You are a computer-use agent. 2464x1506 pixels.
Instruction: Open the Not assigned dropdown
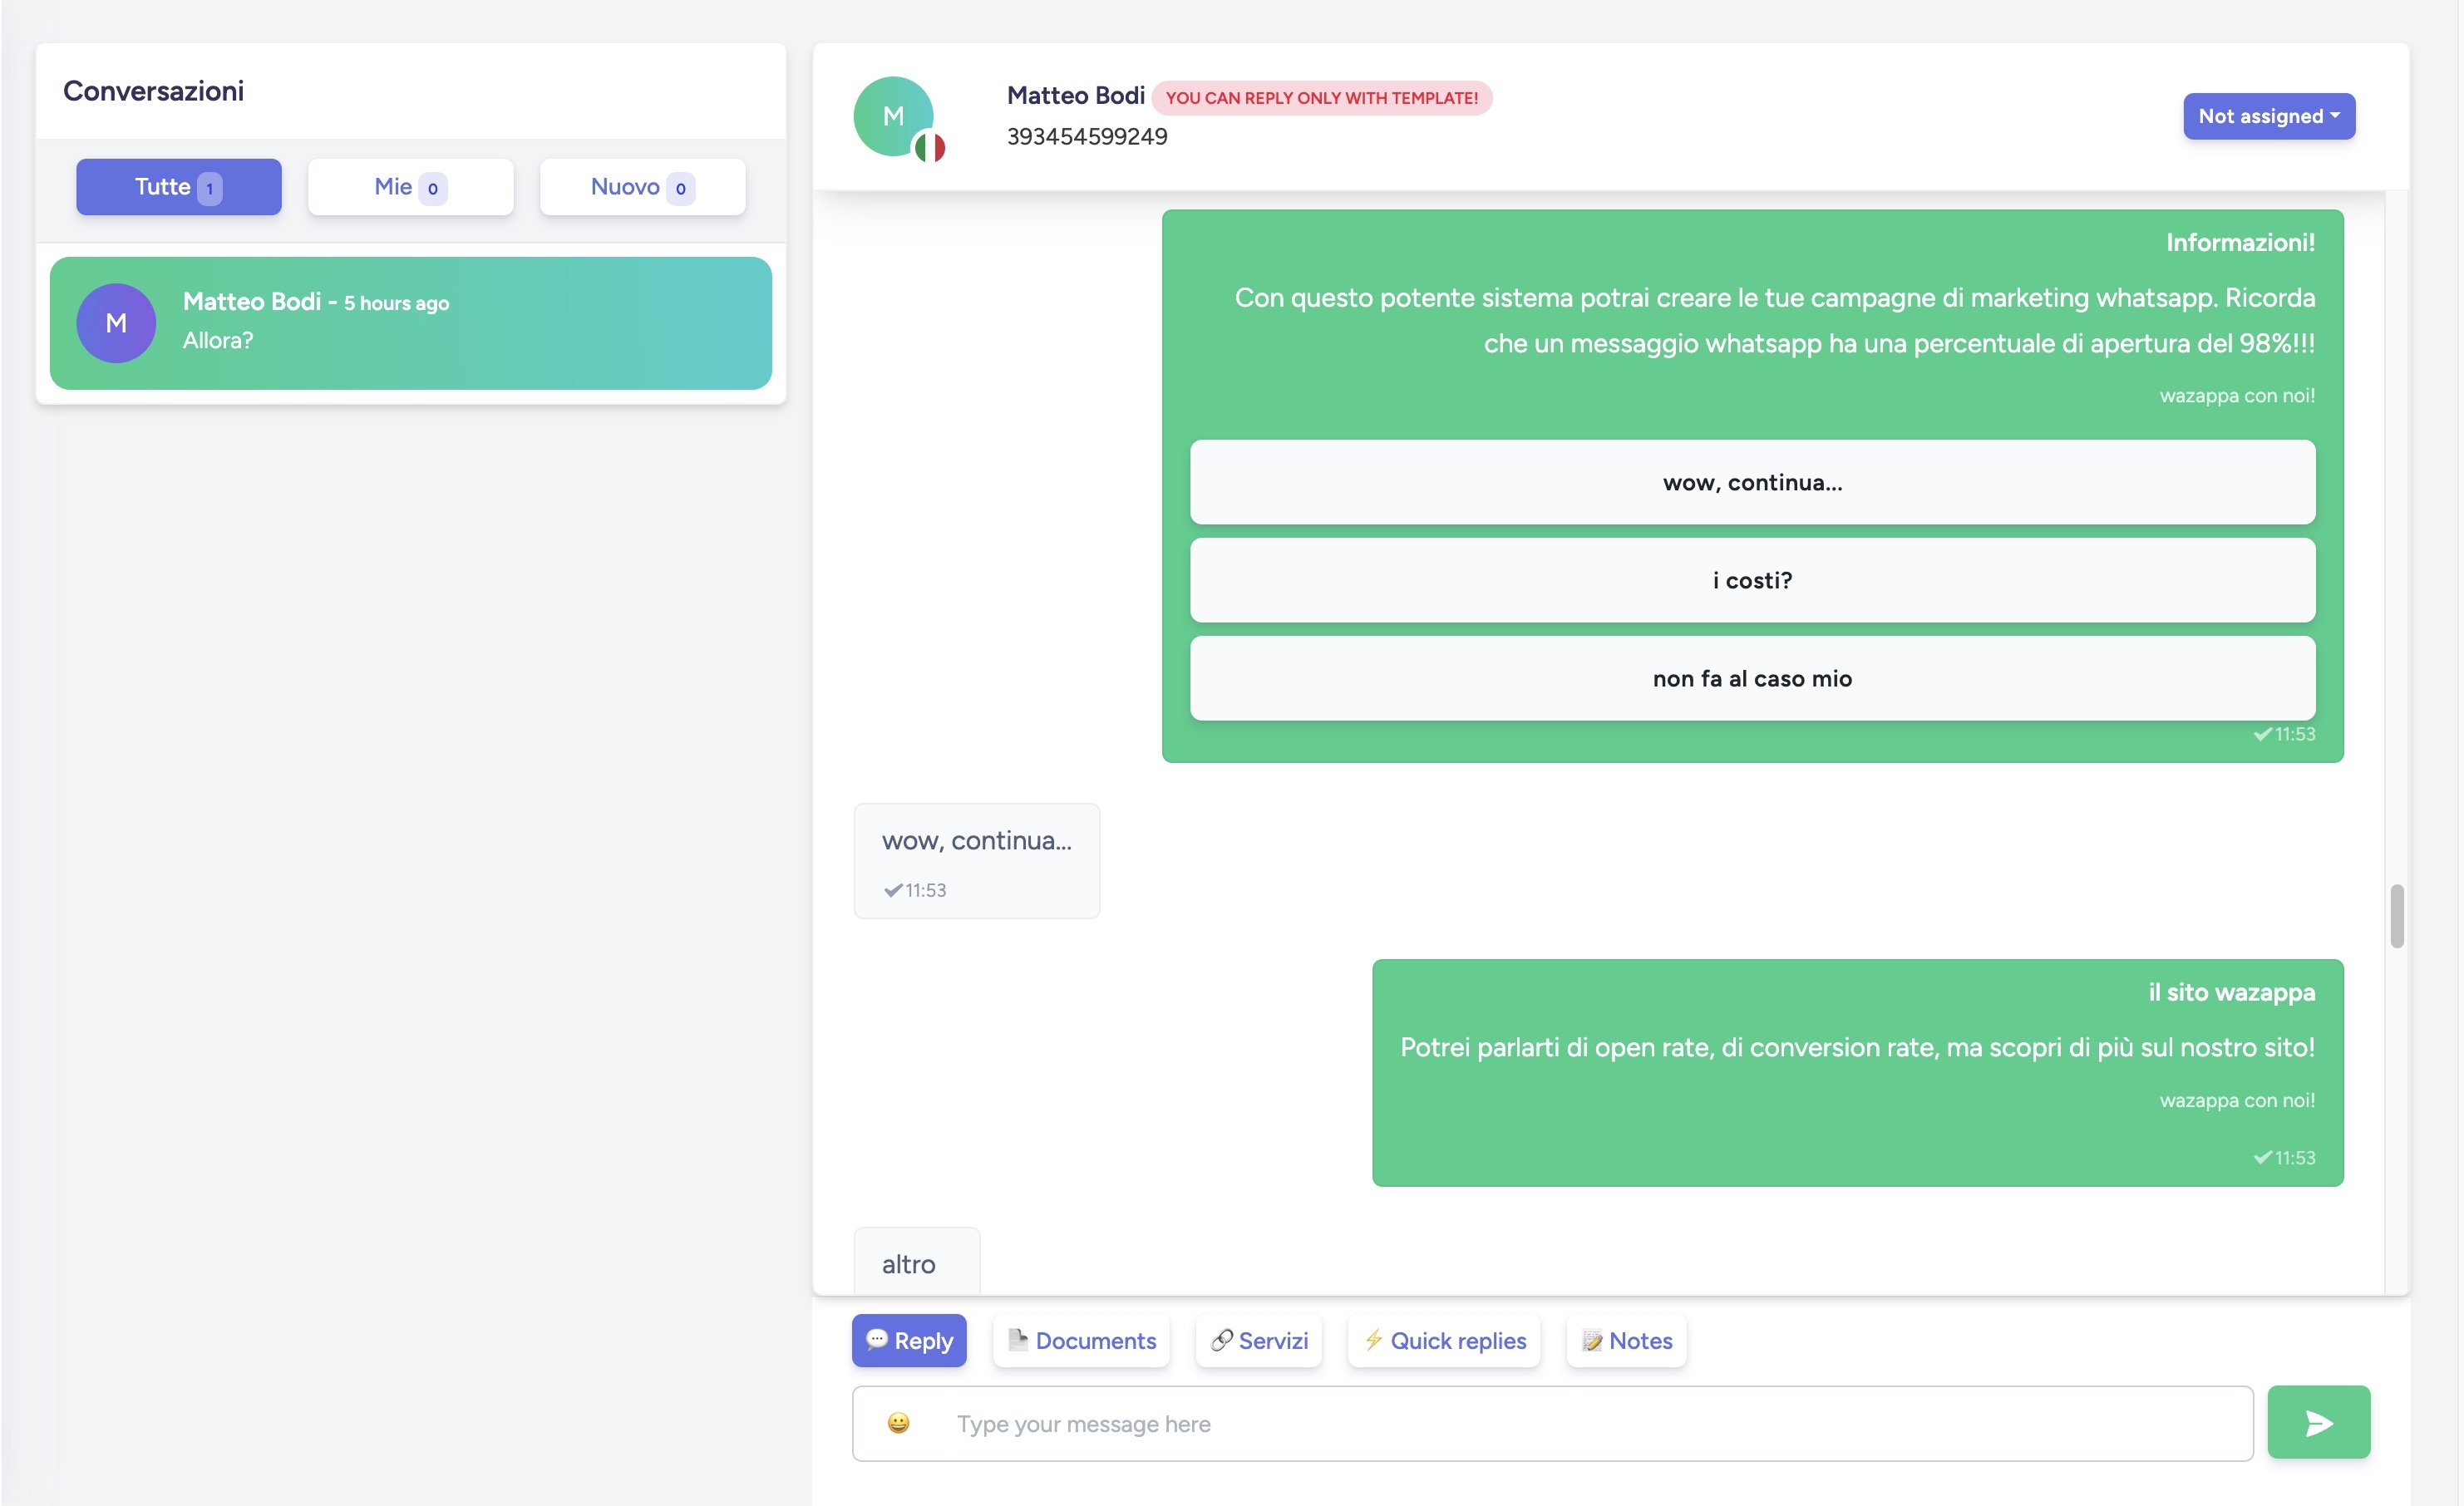coord(2268,116)
